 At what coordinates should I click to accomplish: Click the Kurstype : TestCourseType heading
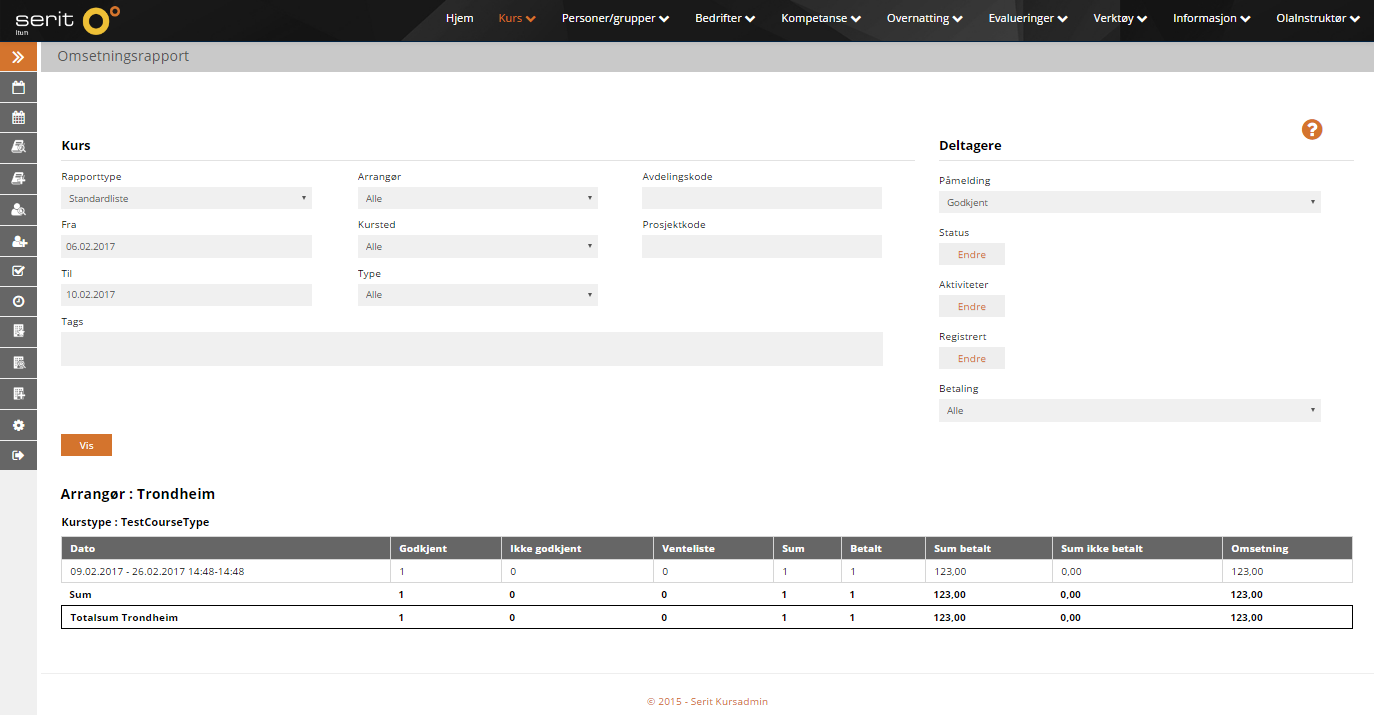(135, 522)
